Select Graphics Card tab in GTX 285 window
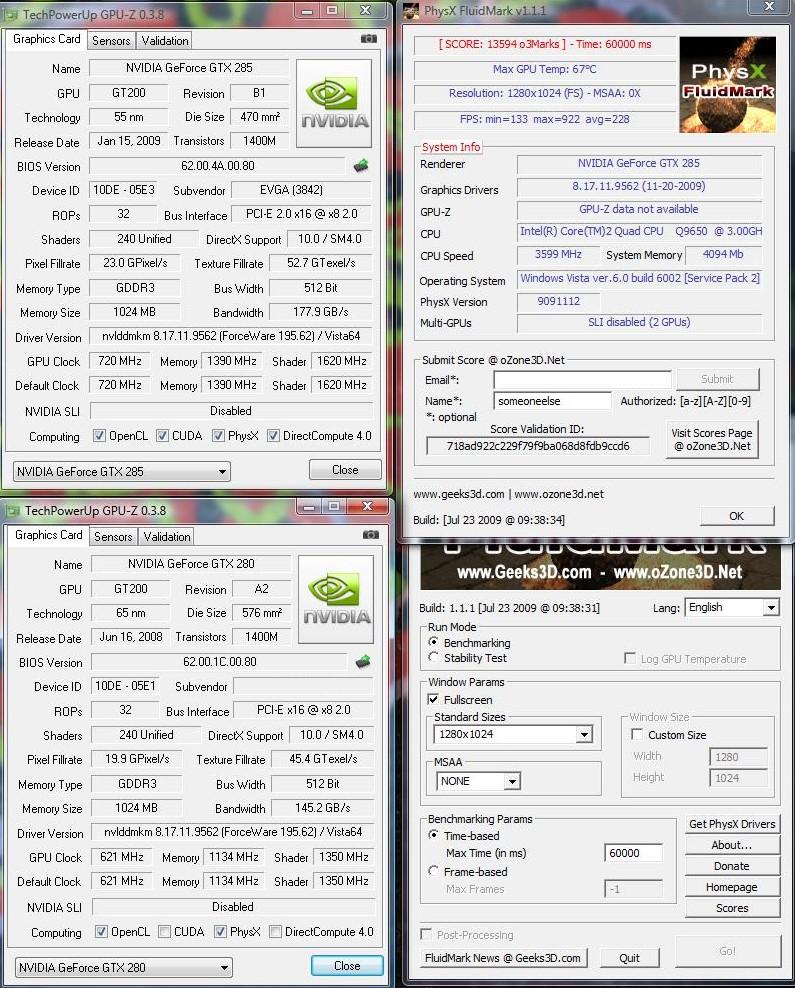The height and width of the screenshot is (988, 795). [47, 39]
